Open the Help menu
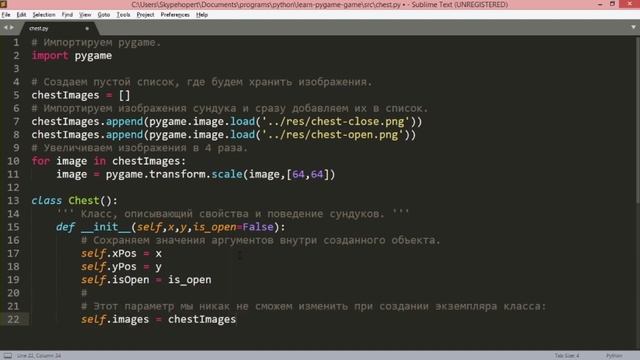Viewport: 640px width, 360px height. 202,15
